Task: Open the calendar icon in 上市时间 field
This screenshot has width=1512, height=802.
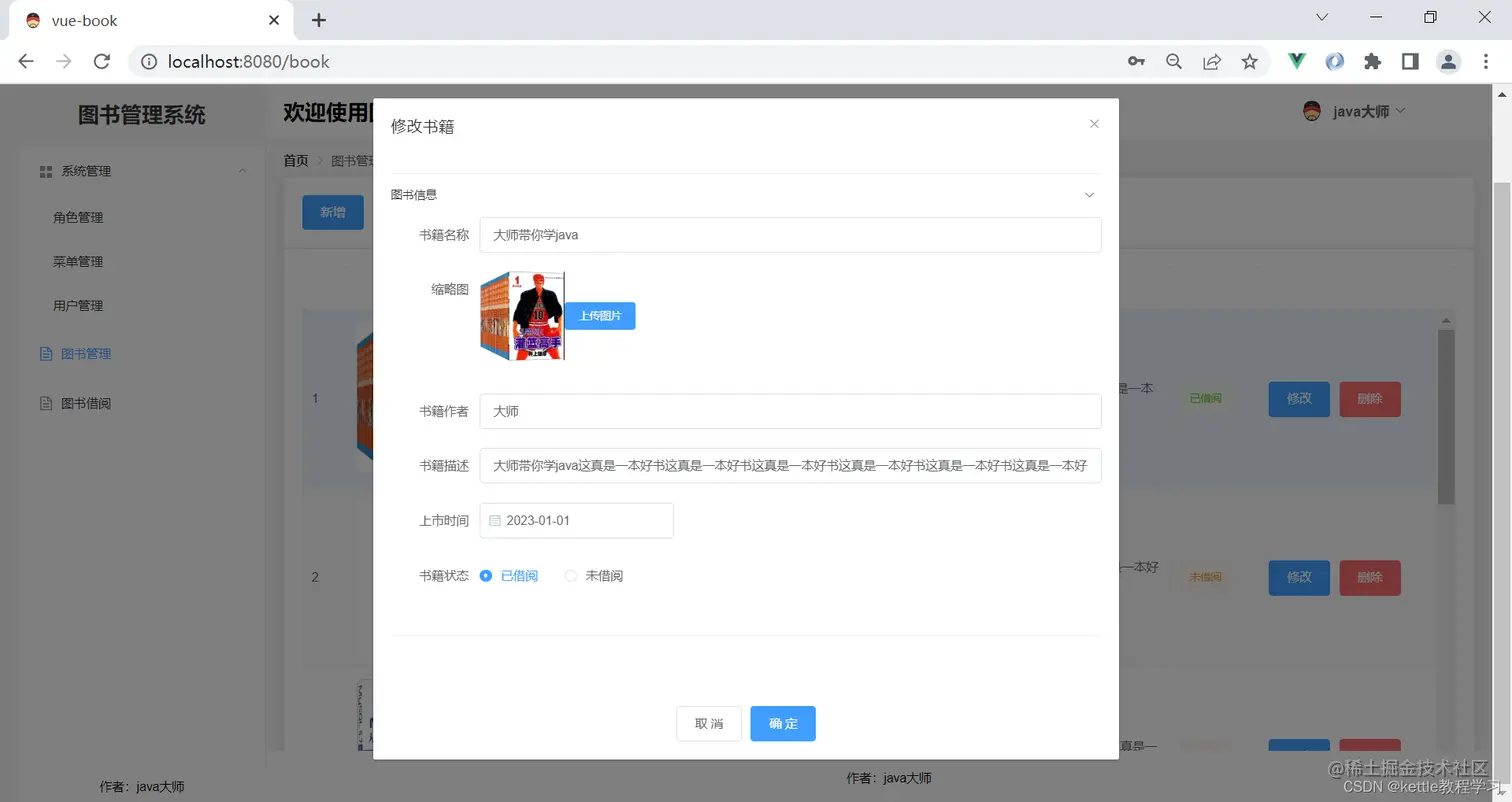Action: click(494, 520)
